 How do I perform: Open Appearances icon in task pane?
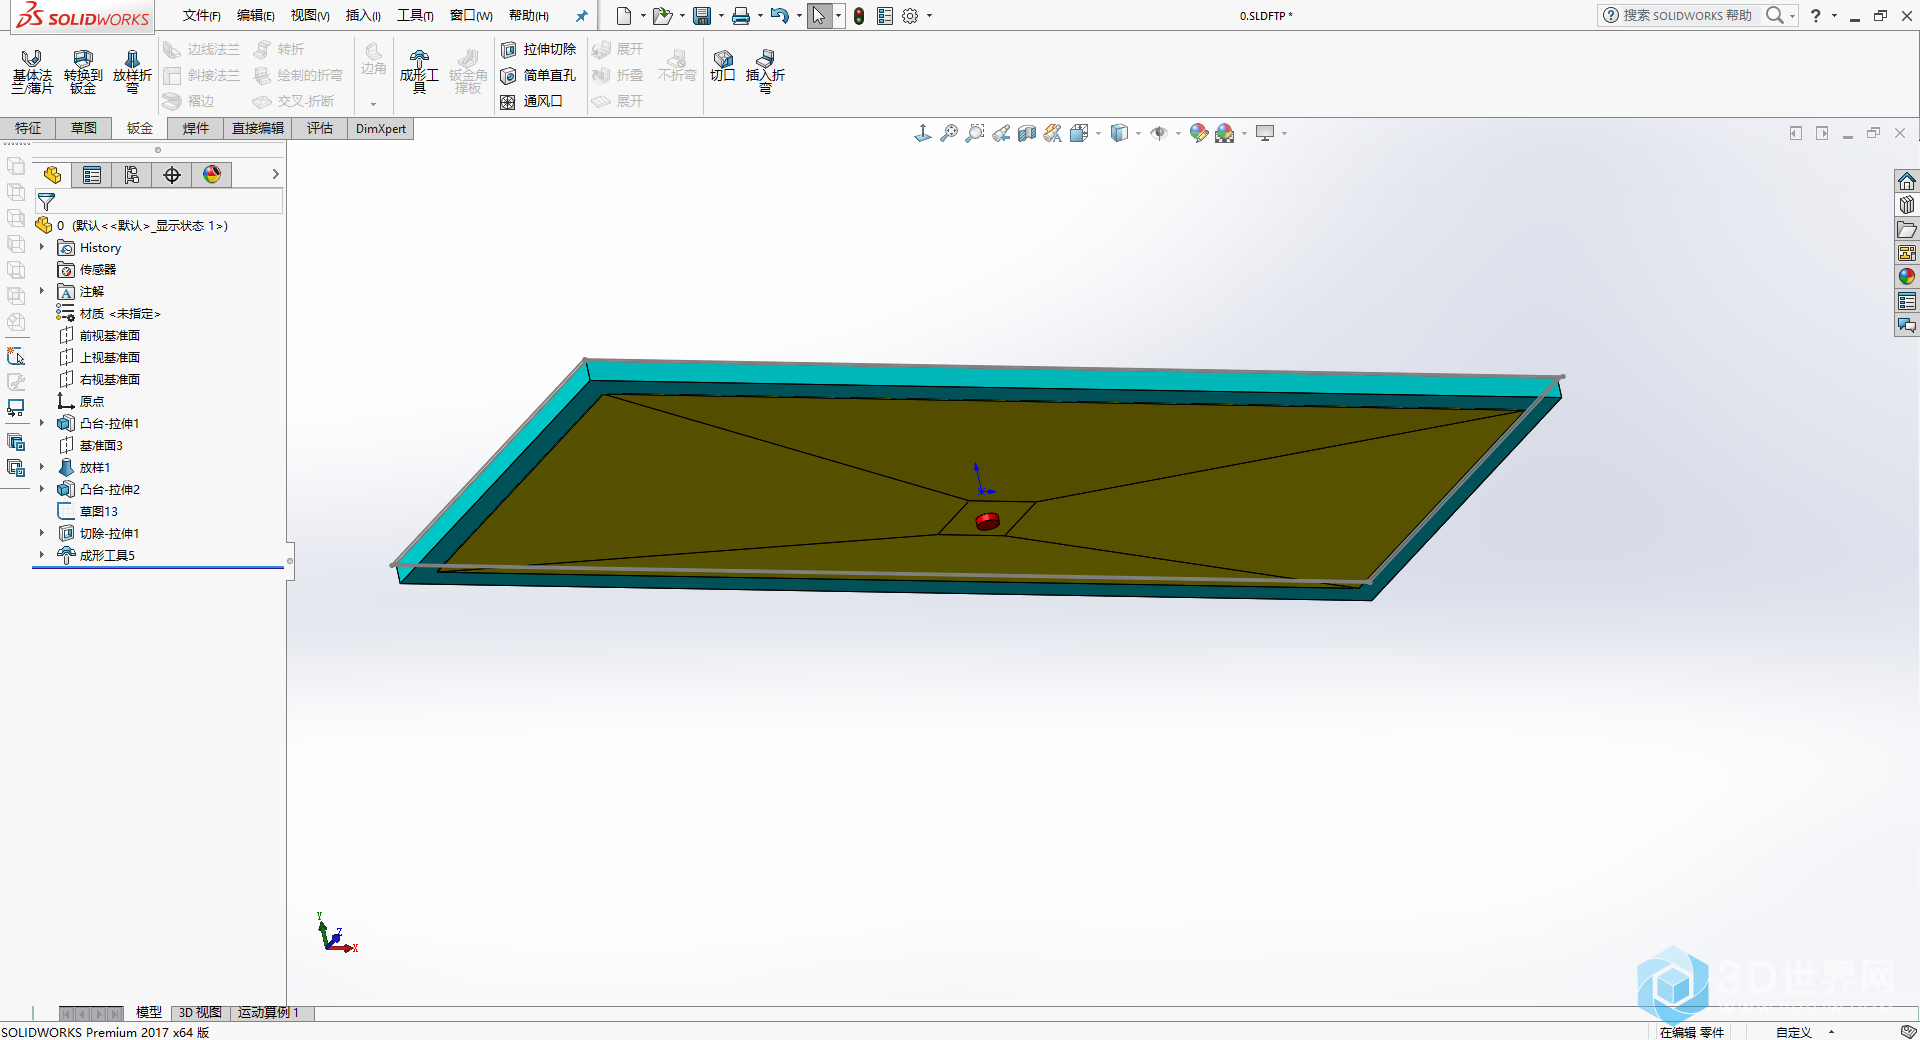coord(1907,277)
